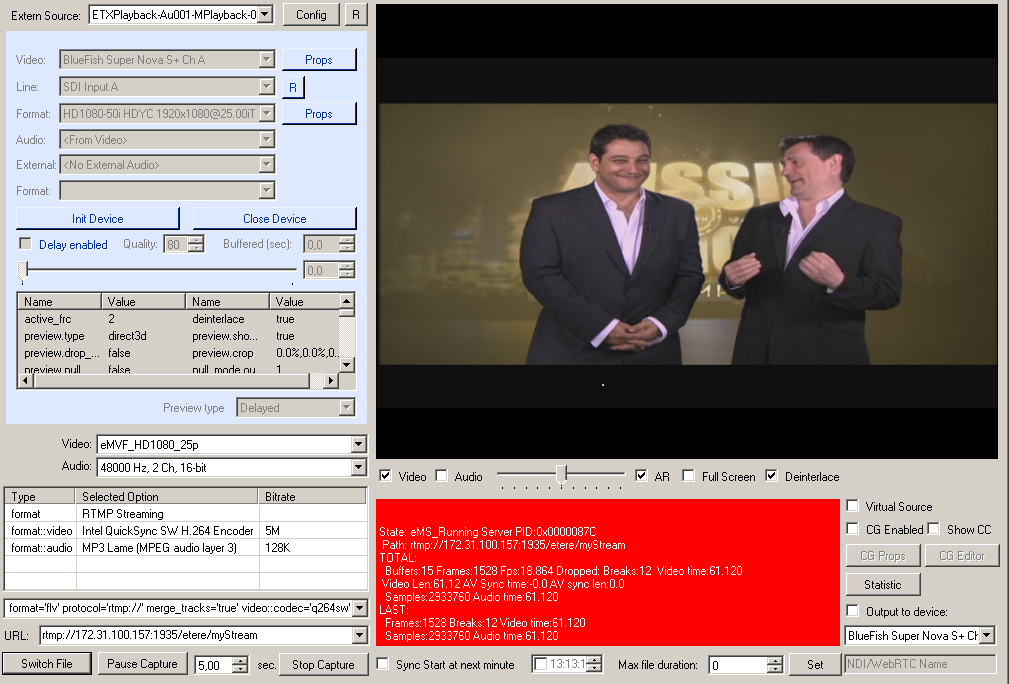The width and height of the screenshot is (1009, 684).
Task: Click the R button next to Config
Action: pos(356,15)
